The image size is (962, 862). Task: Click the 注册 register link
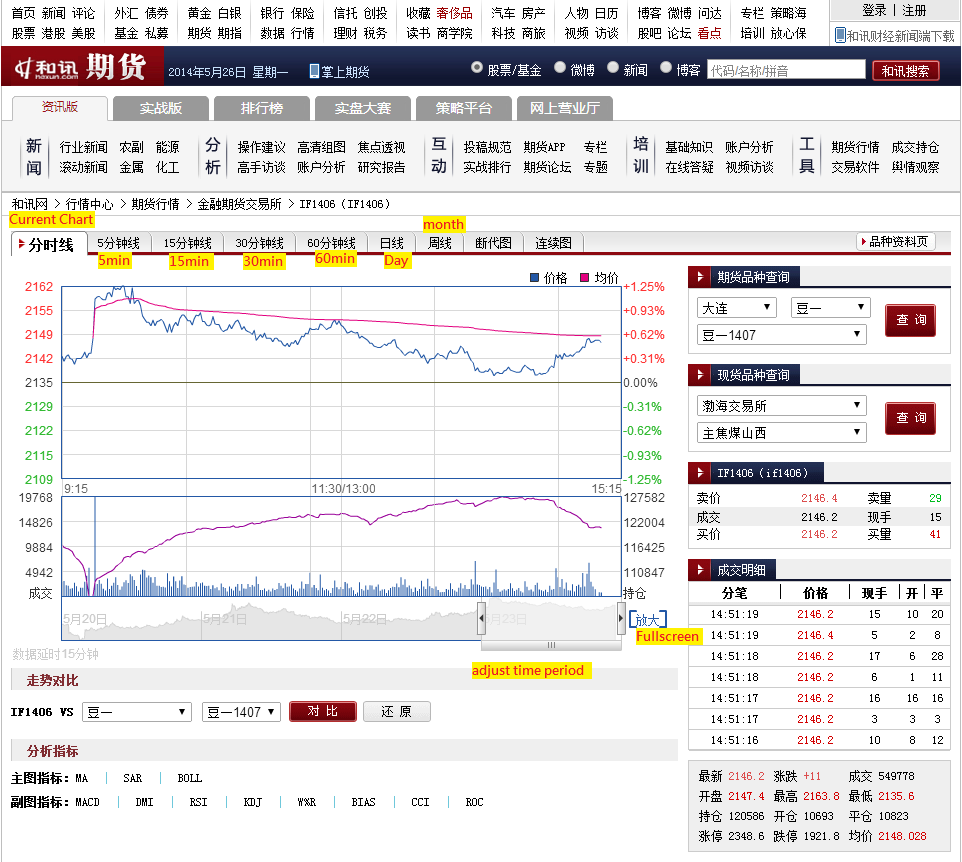click(x=914, y=10)
